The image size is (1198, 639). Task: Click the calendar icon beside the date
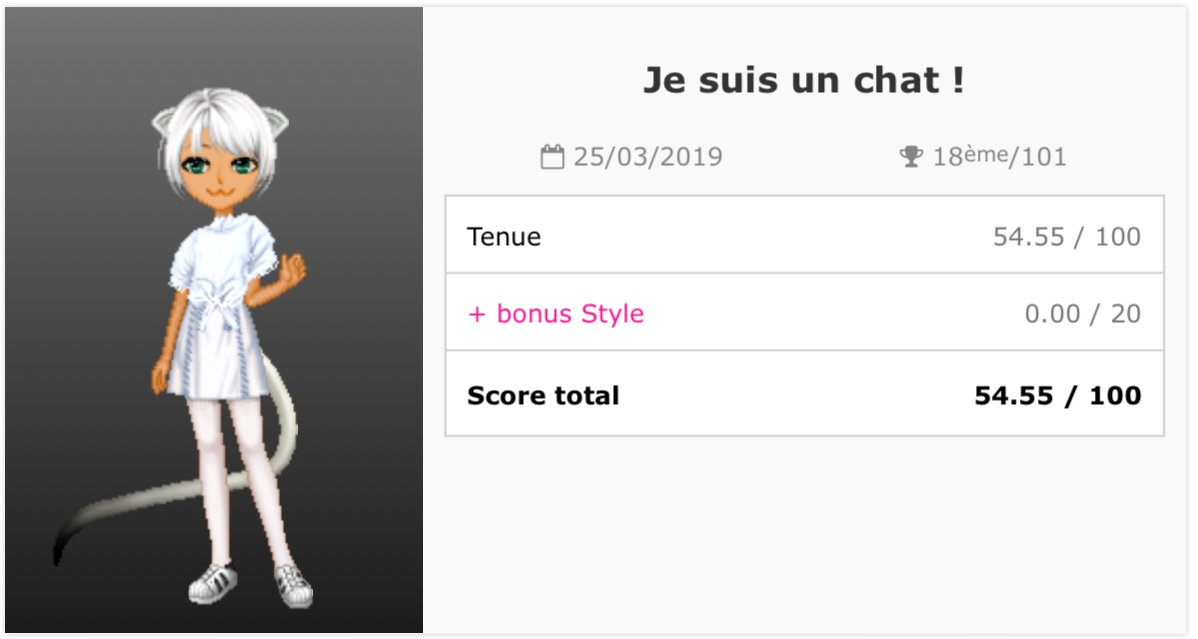(x=552, y=157)
